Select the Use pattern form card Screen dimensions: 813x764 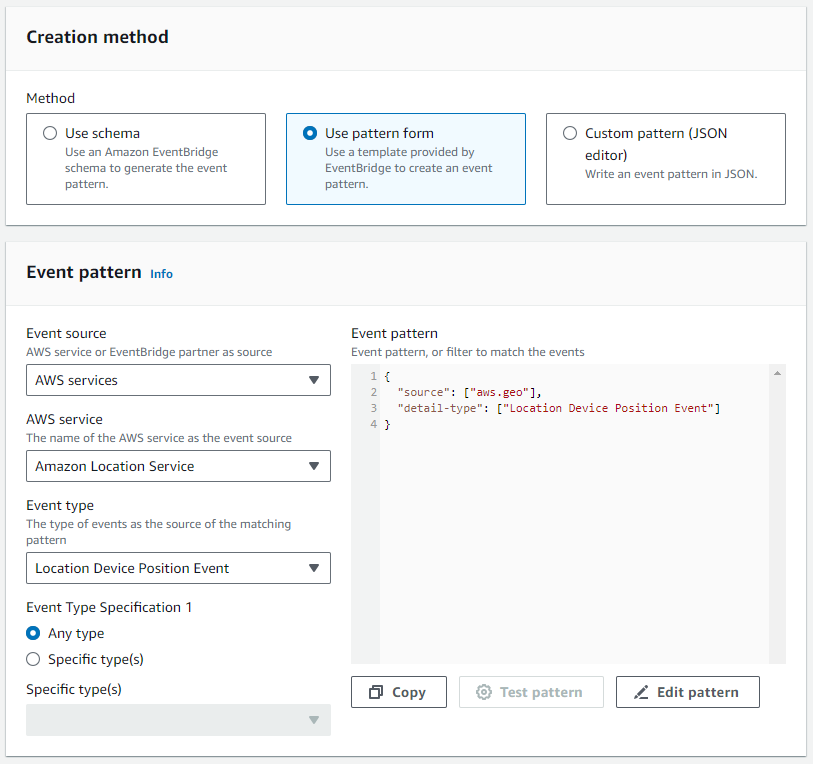pyautogui.click(x=405, y=159)
